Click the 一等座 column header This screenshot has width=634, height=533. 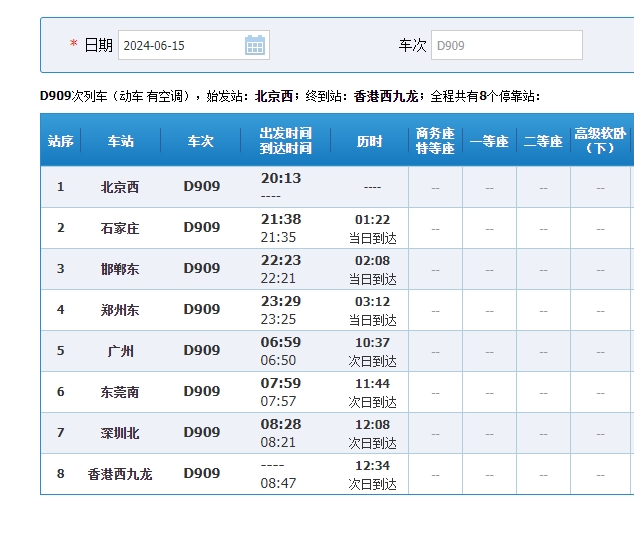(x=489, y=141)
